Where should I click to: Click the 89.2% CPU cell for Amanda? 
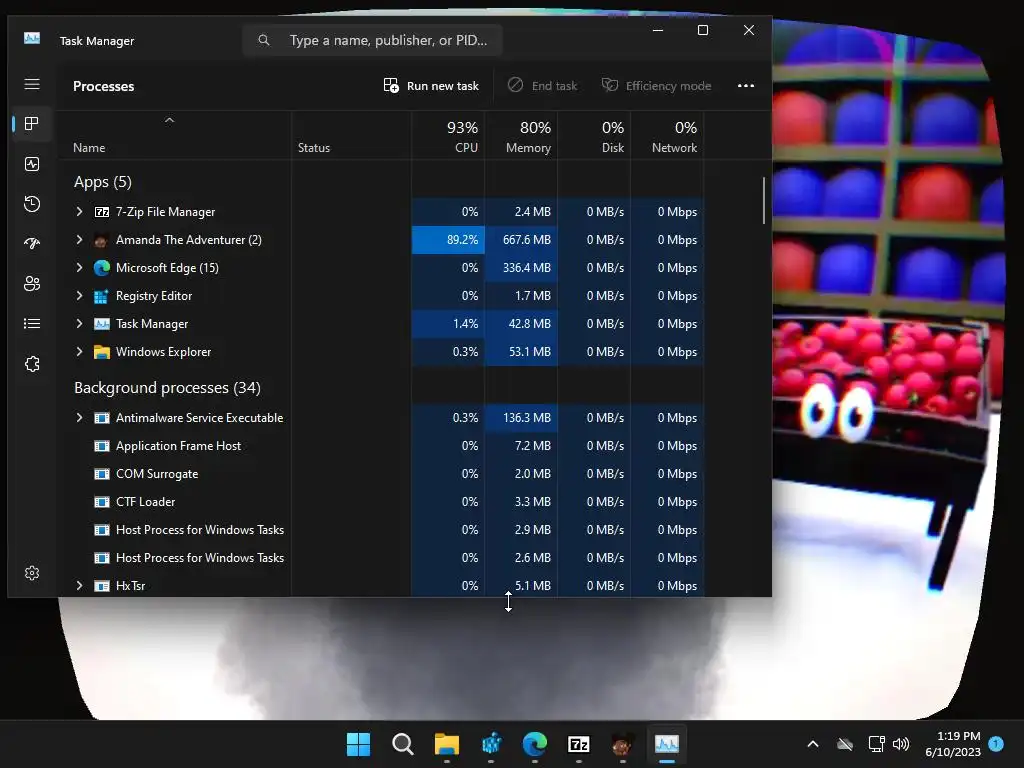coord(449,240)
